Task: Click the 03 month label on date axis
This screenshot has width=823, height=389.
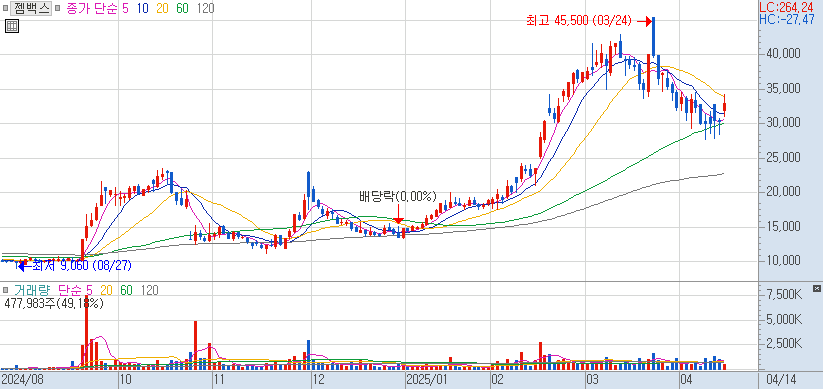Action: coord(593,380)
